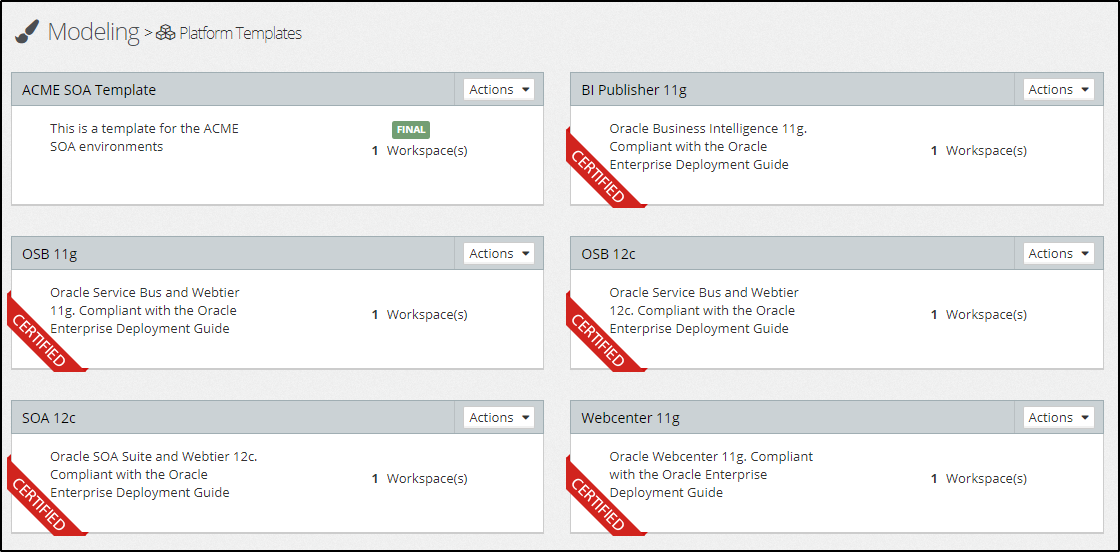Click the OSB 12c template description
The width and height of the screenshot is (1120, 552).
tap(704, 310)
